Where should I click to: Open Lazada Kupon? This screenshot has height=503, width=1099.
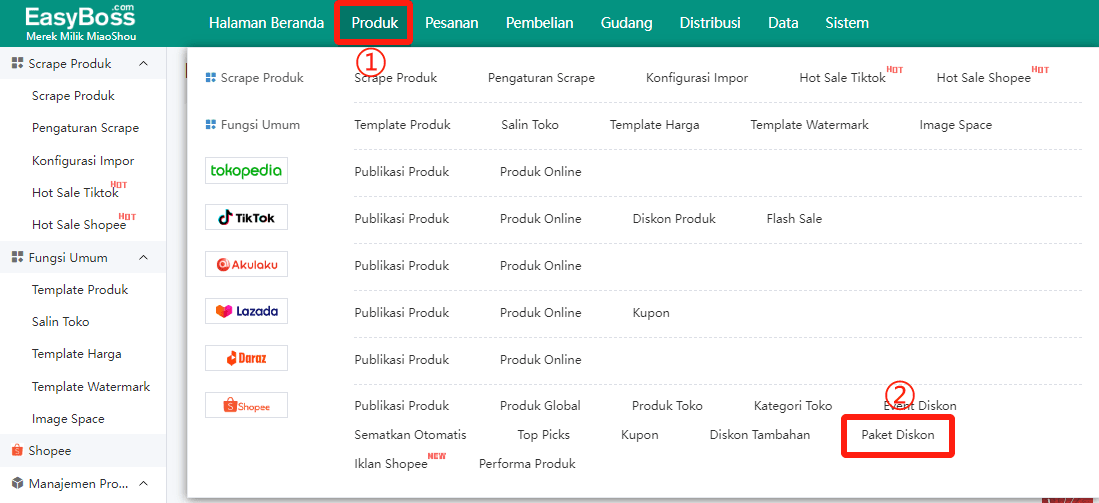[650, 312]
